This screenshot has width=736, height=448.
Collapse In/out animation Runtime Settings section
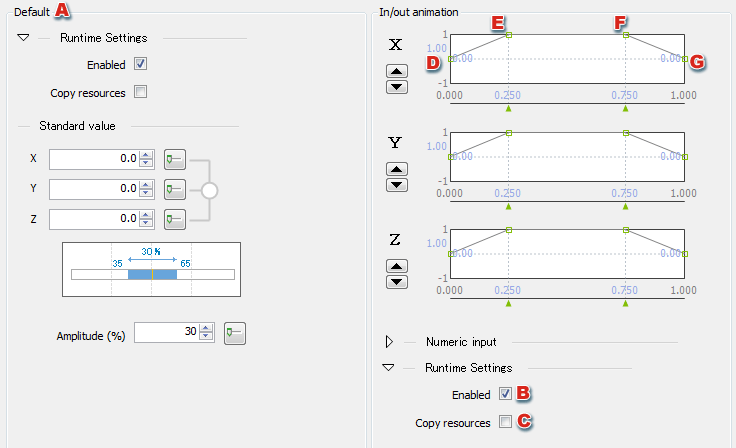tap(389, 368)
